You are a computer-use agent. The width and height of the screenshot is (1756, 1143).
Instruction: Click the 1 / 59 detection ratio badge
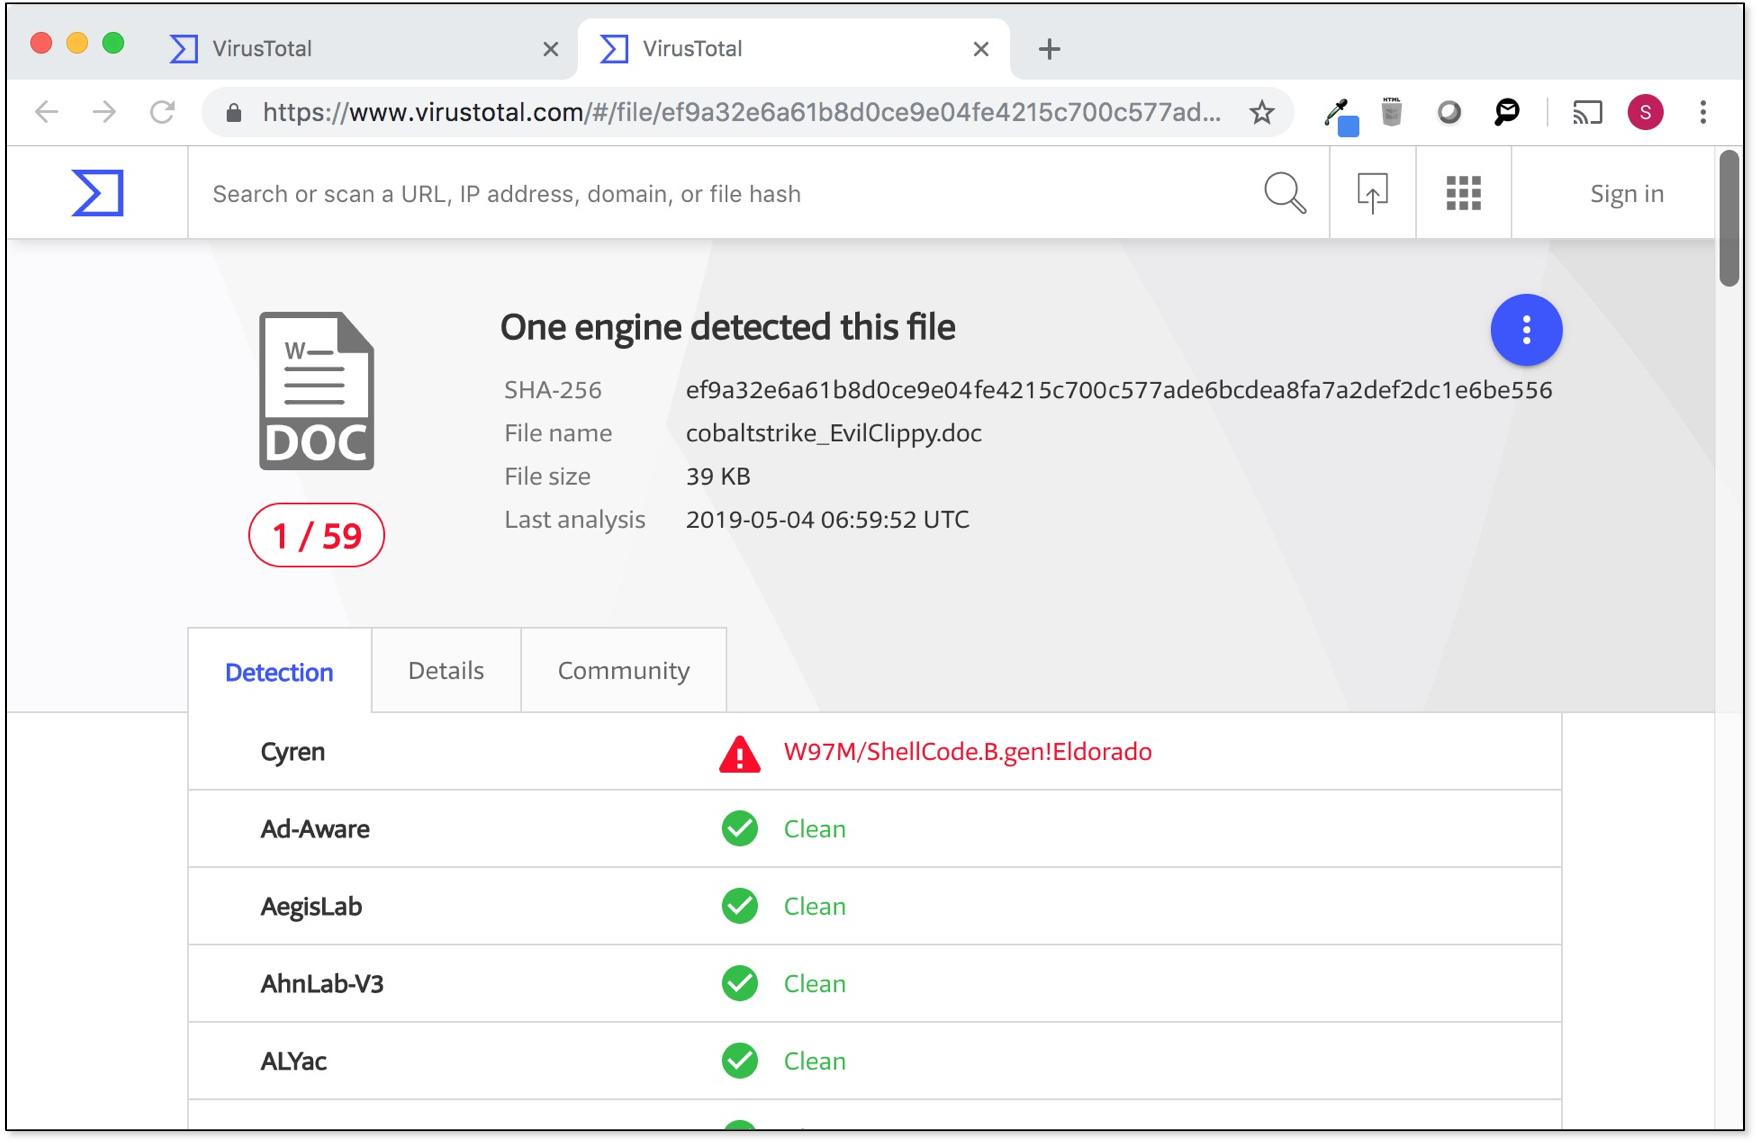pos(316,536)
